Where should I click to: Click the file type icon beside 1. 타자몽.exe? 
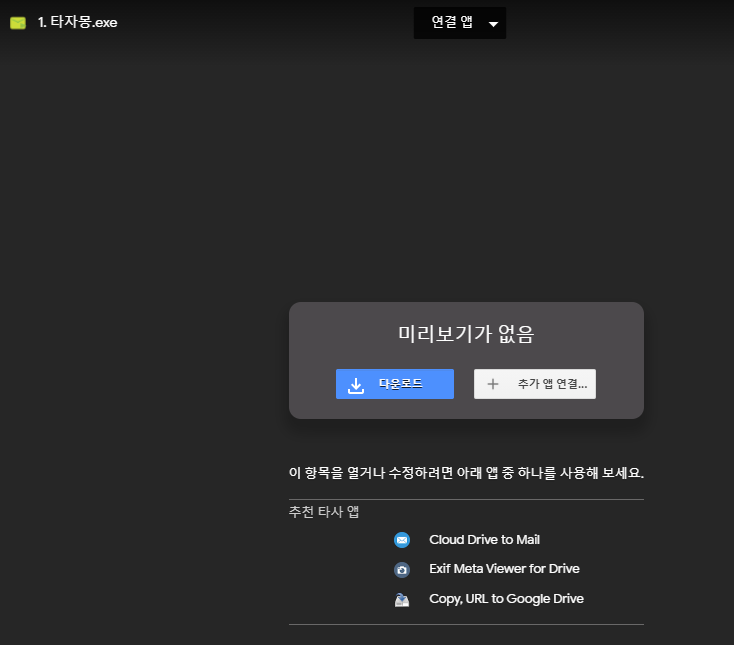pos(18,22)
